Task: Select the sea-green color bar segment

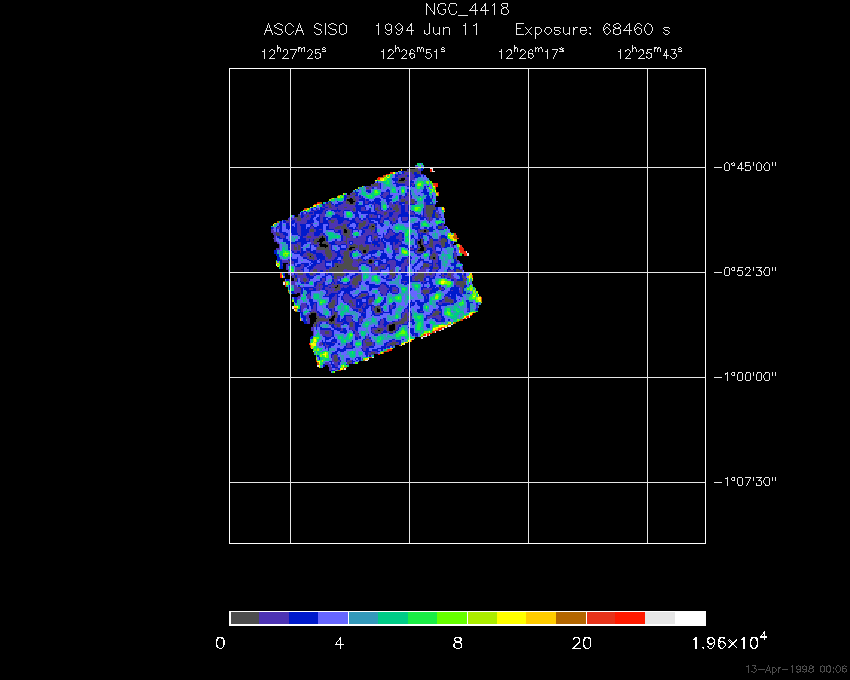Action: tap(393, 618)
